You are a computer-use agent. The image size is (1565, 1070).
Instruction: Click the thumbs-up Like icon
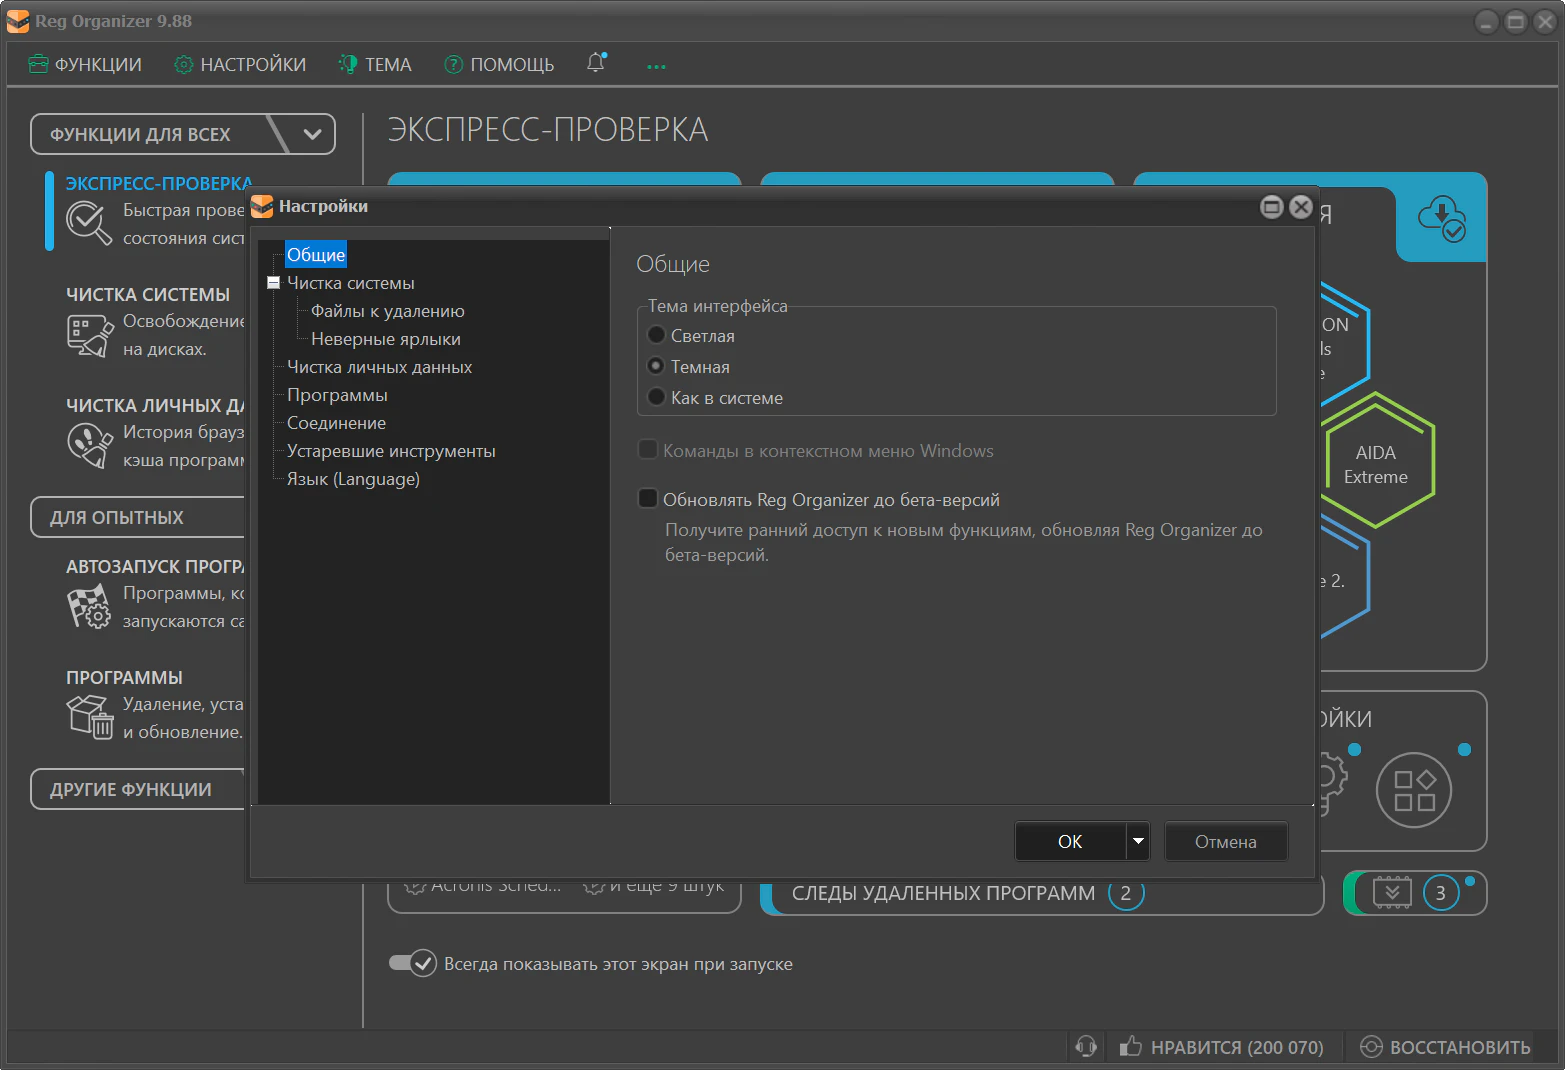click(x=1130, y=1047)
